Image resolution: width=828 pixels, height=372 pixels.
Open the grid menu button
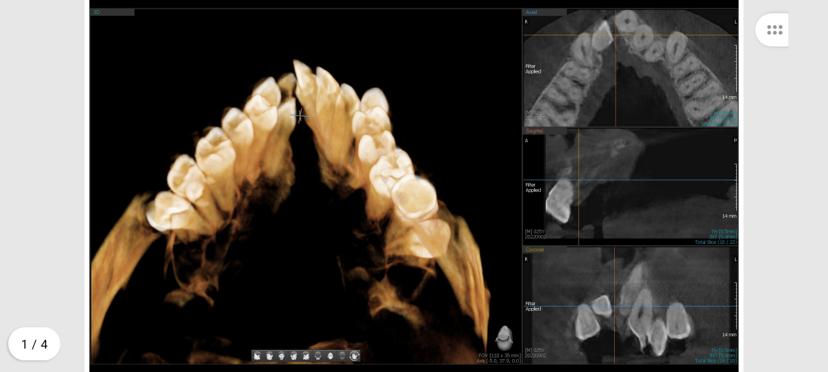[774, 30]
